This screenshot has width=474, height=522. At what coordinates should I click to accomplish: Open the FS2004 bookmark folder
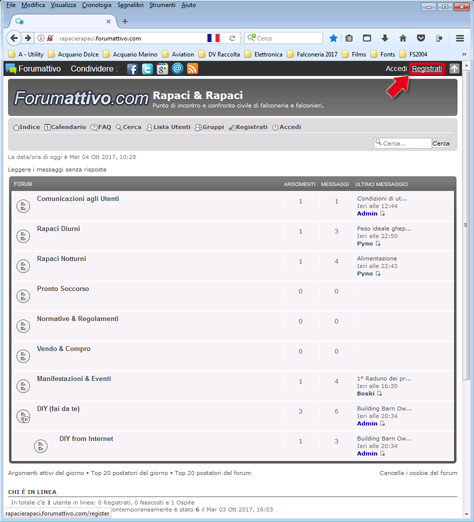[x=414, y=54]
